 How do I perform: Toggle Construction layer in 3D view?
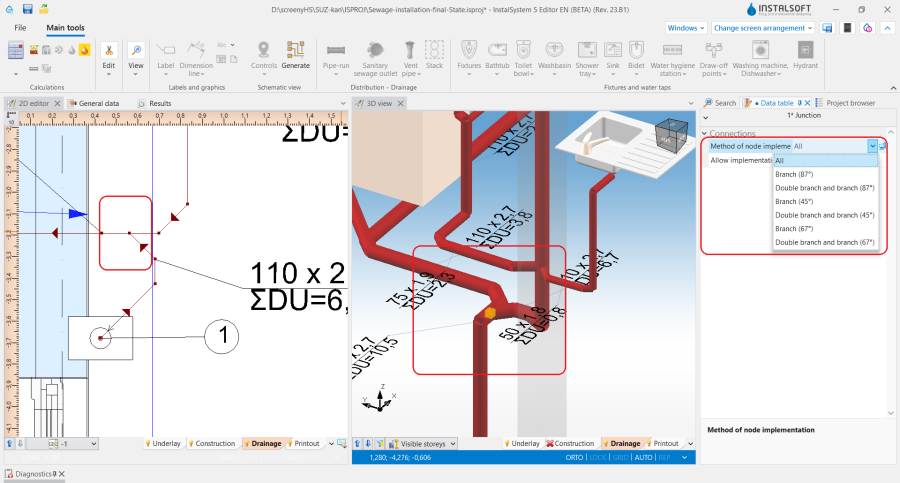(x=570, y=443)
